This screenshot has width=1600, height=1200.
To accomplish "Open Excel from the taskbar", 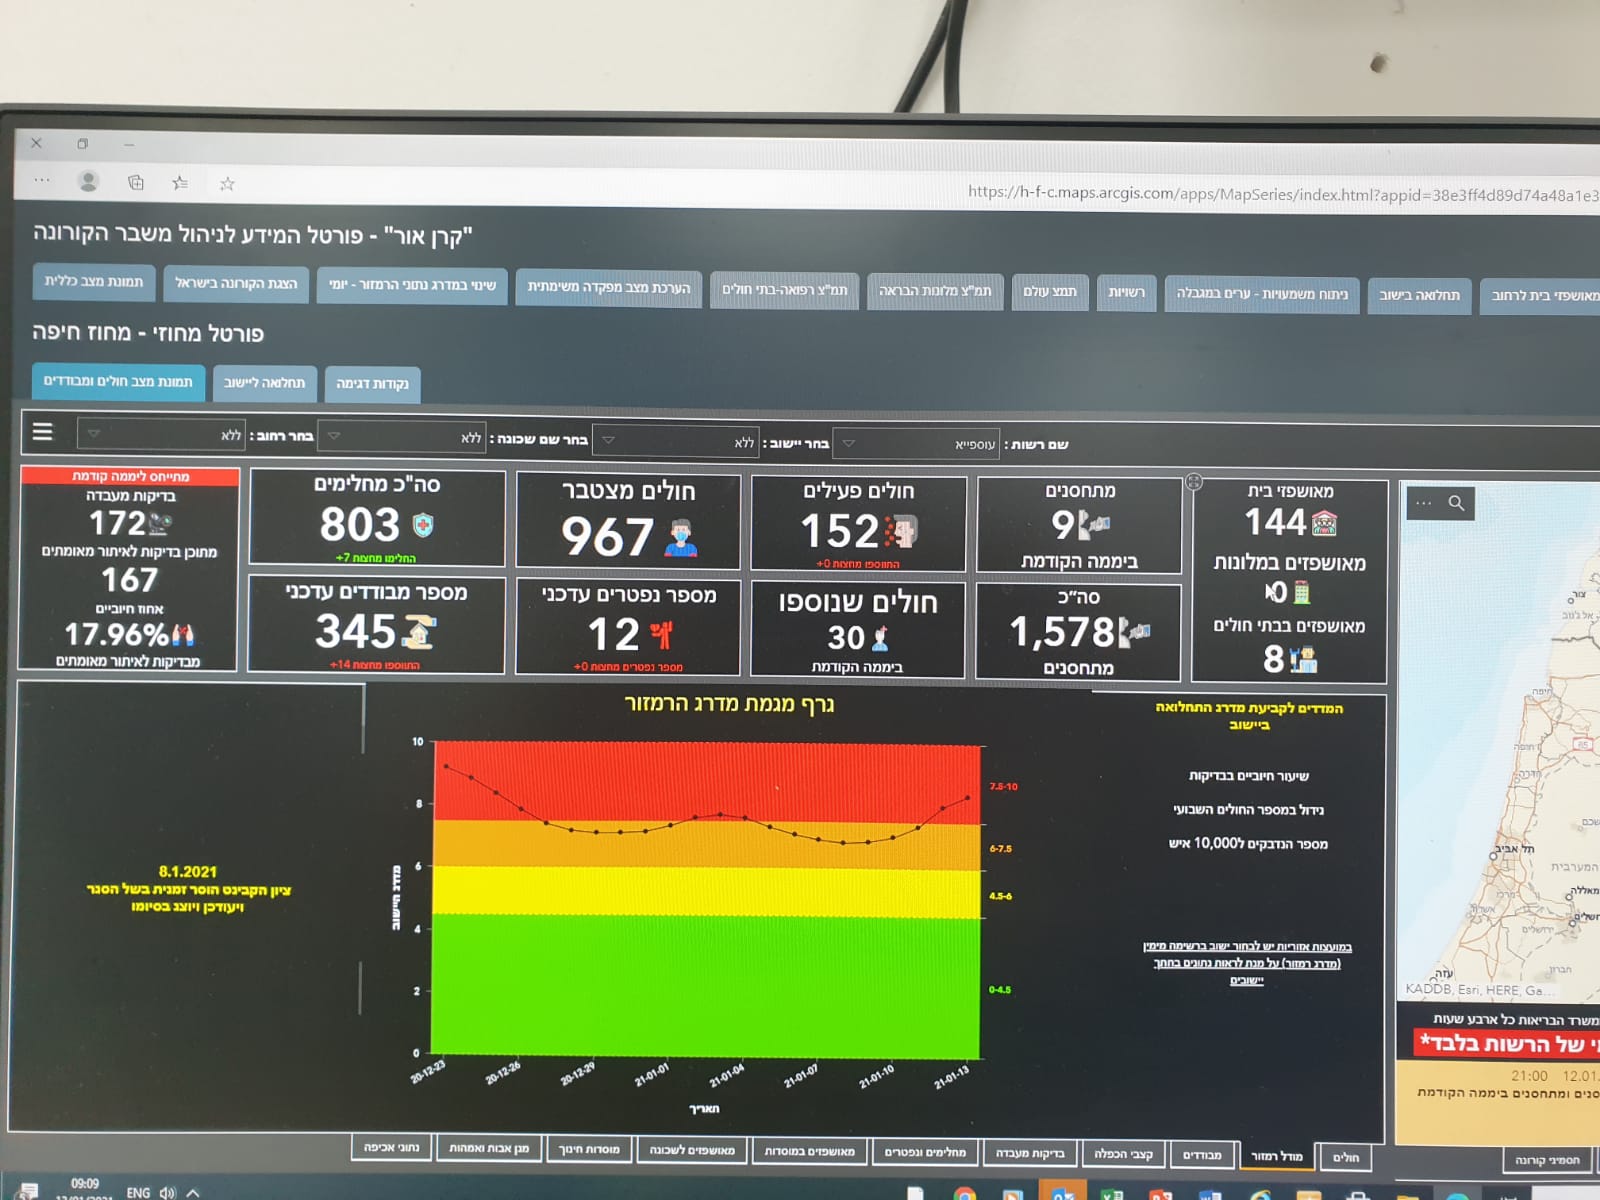I will (x=1111, y=1194).
